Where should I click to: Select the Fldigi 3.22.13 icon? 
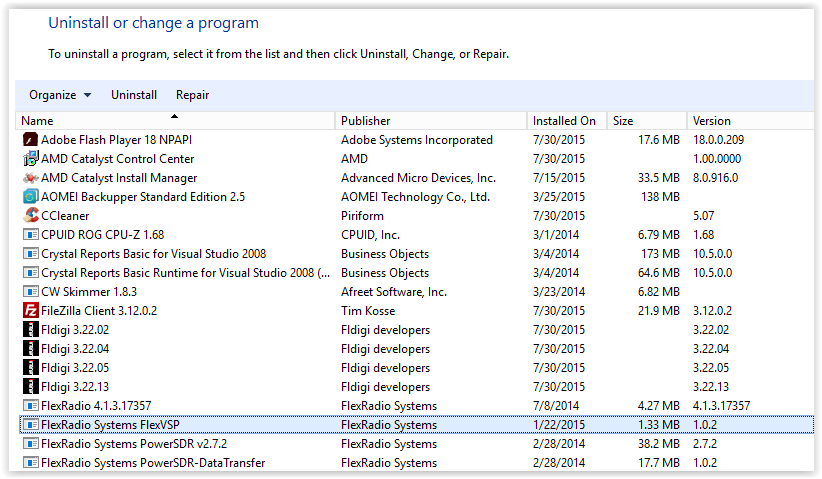click(x=30, y=386)
